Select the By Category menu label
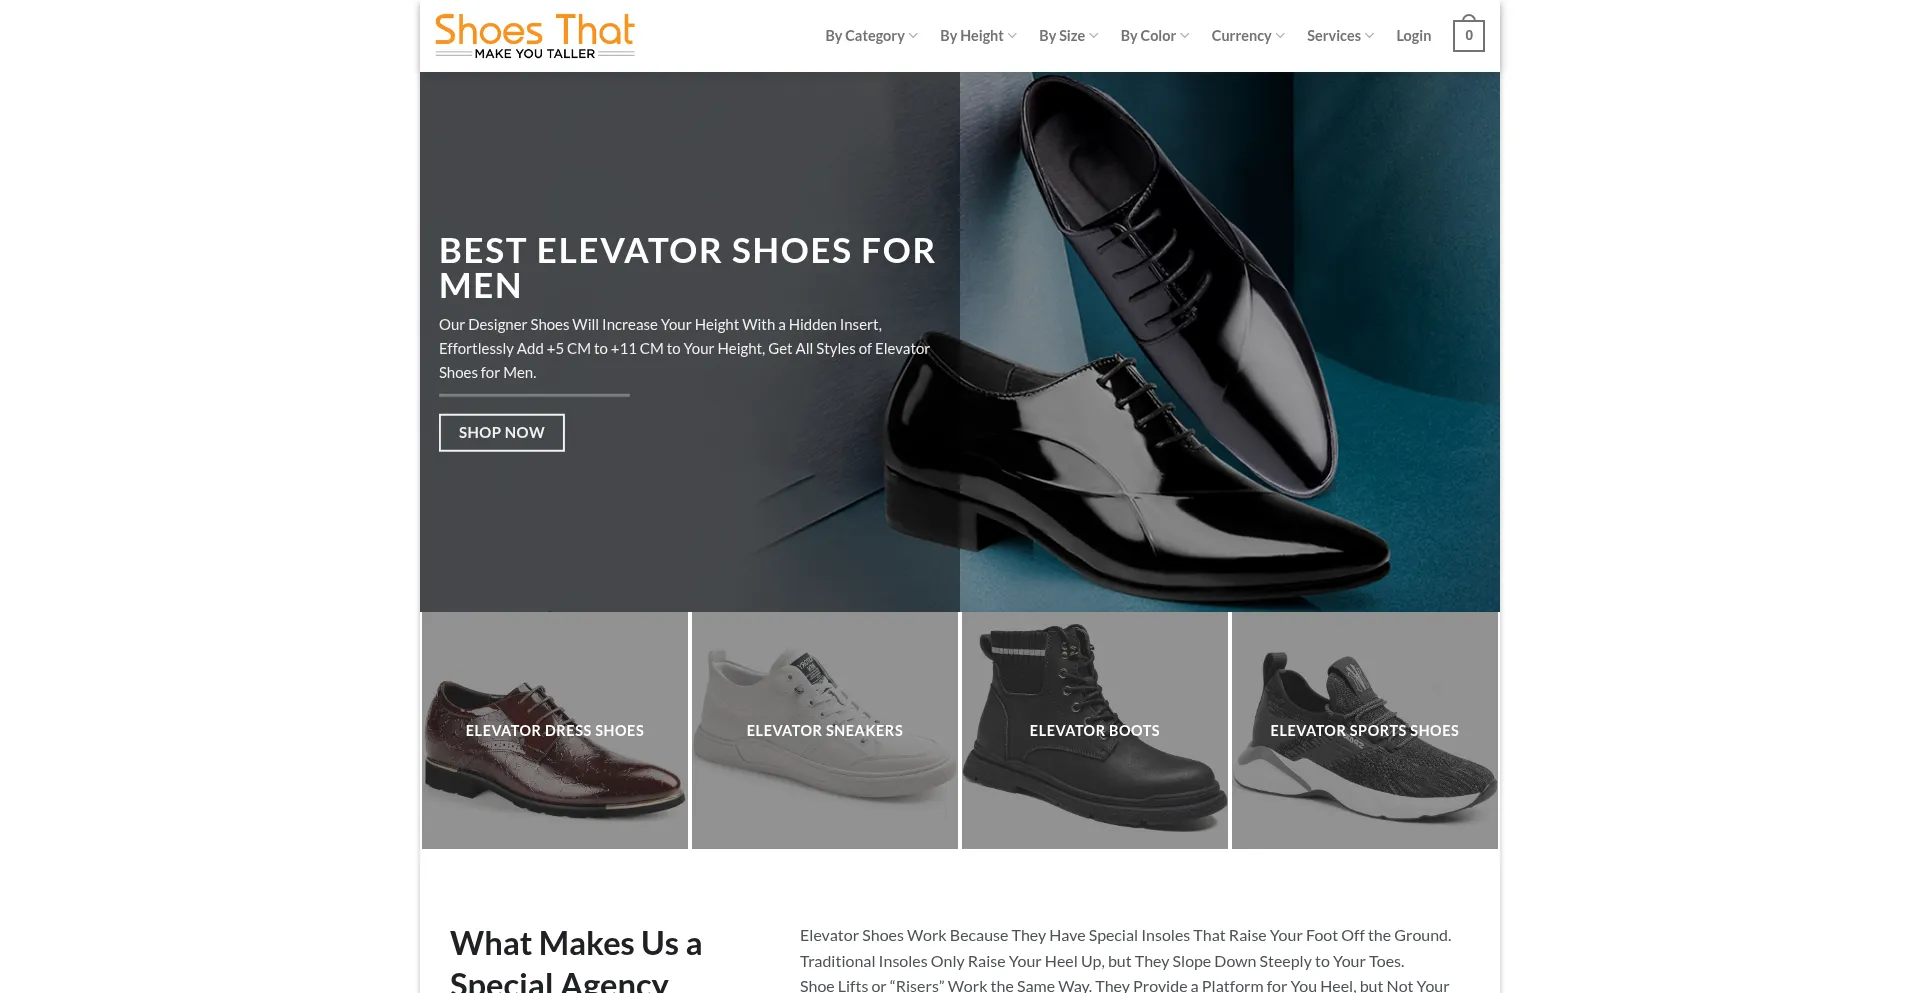Screen dimensions: 1920x993 (865, 36)
